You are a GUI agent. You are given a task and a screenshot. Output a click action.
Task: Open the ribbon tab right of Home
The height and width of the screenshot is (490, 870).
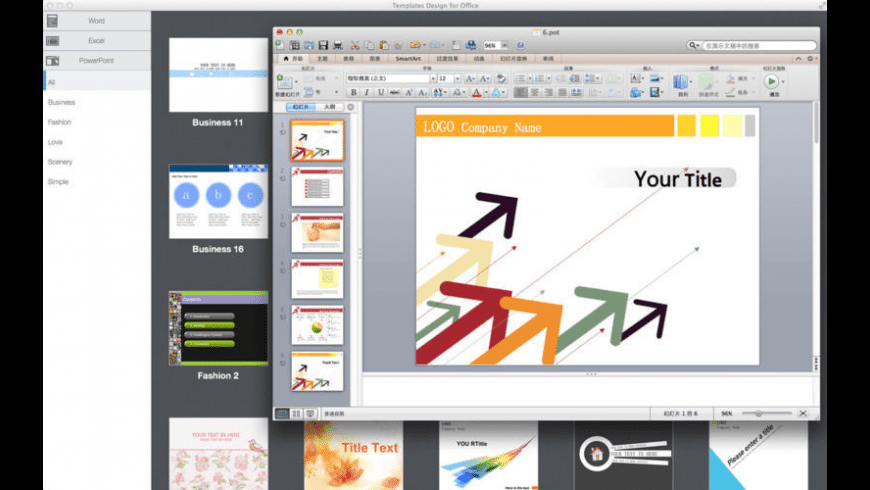(322, 59)
